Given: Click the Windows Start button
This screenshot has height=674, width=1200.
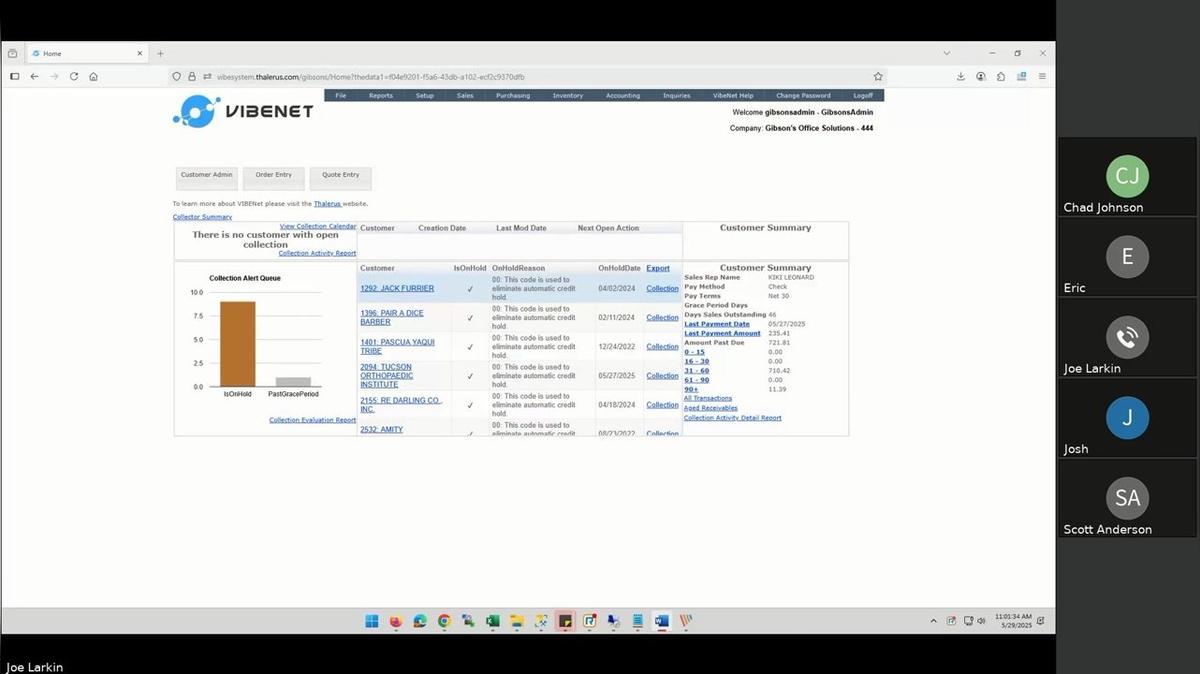Looking at the screenshot, I should 372,621.
